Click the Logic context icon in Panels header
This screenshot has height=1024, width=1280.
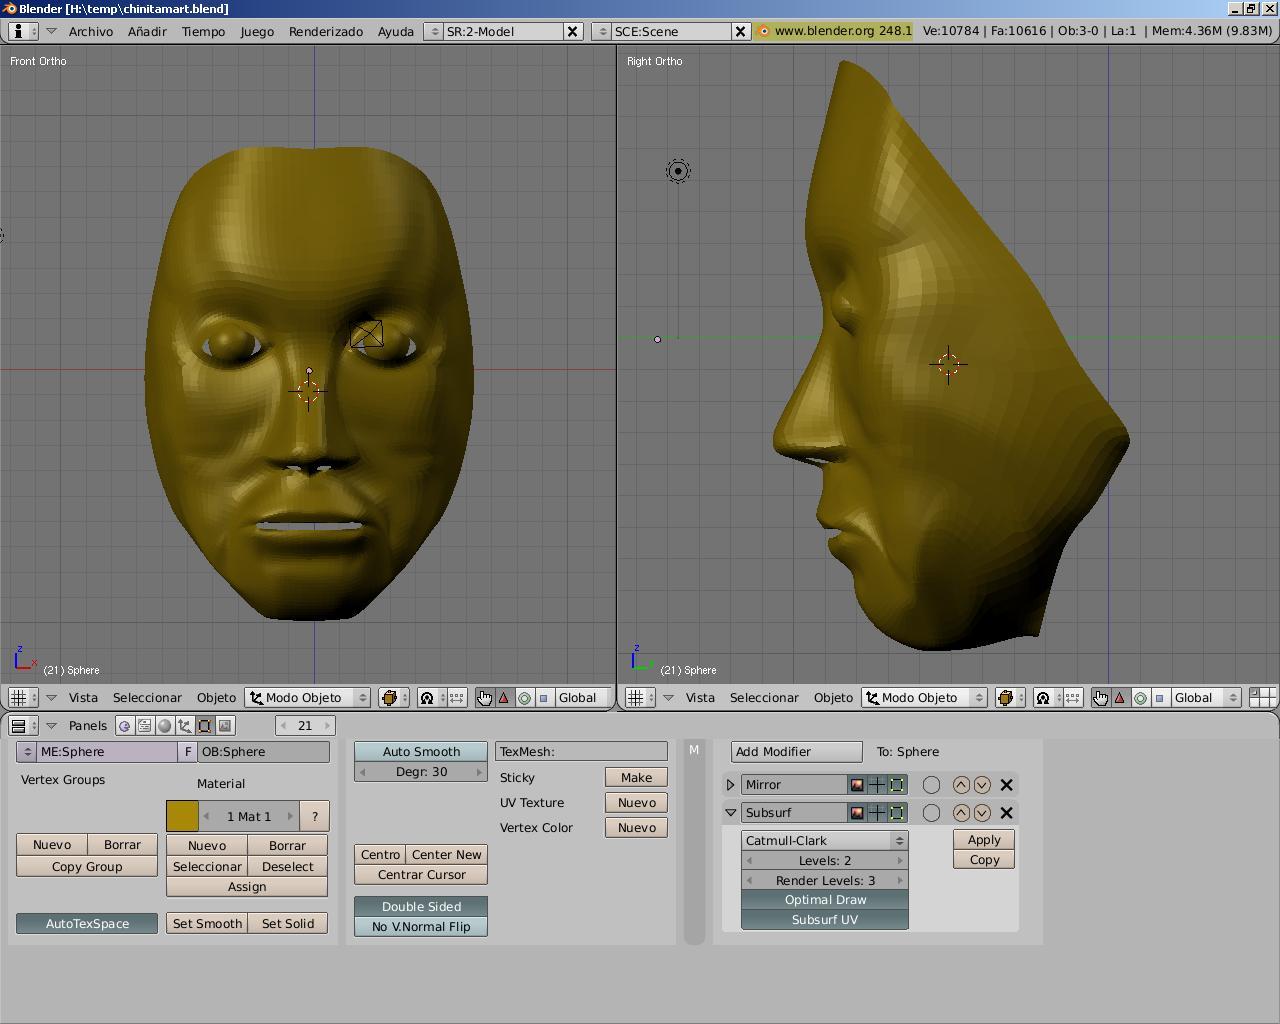click(x=125, y=726)
